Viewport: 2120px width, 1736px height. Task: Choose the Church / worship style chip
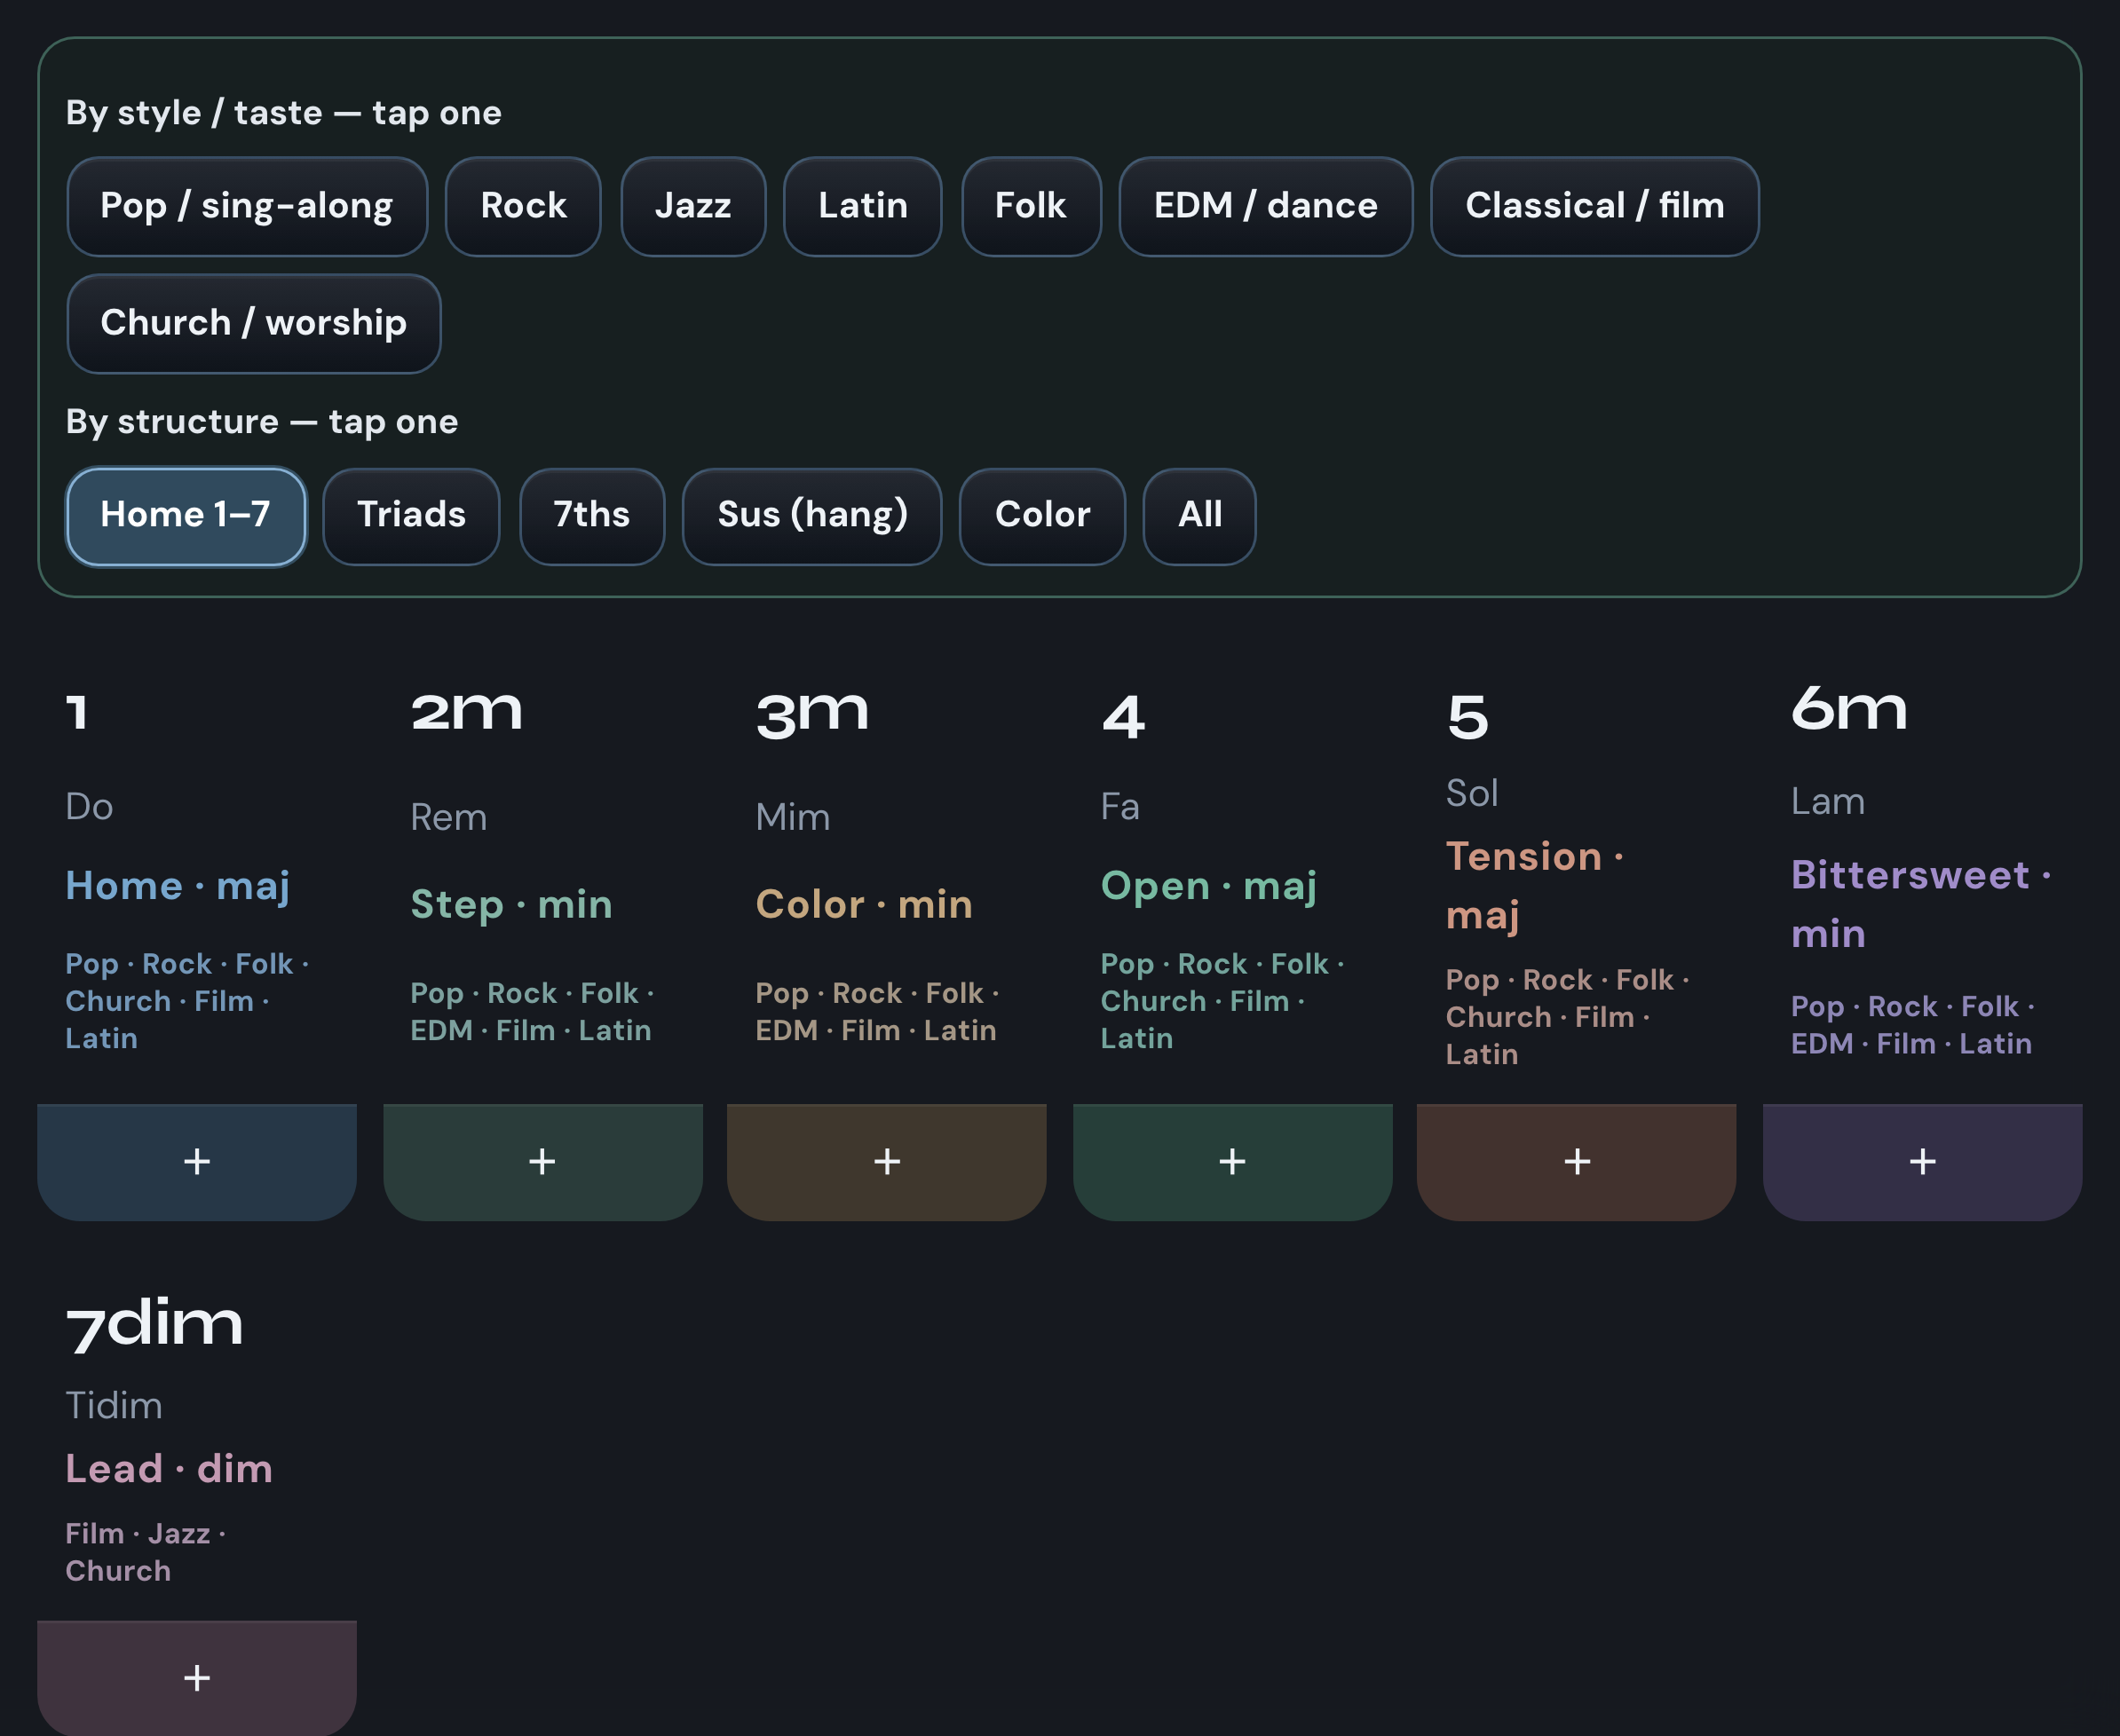point(254,323)
